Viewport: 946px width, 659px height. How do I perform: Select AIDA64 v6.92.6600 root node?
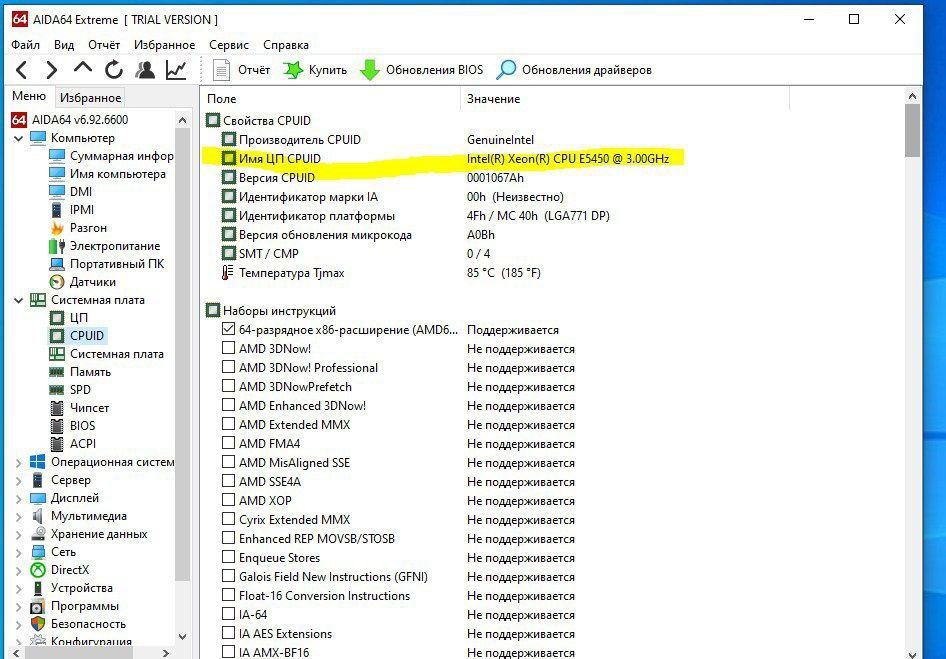pyautogui.click(x=71, y=119)
